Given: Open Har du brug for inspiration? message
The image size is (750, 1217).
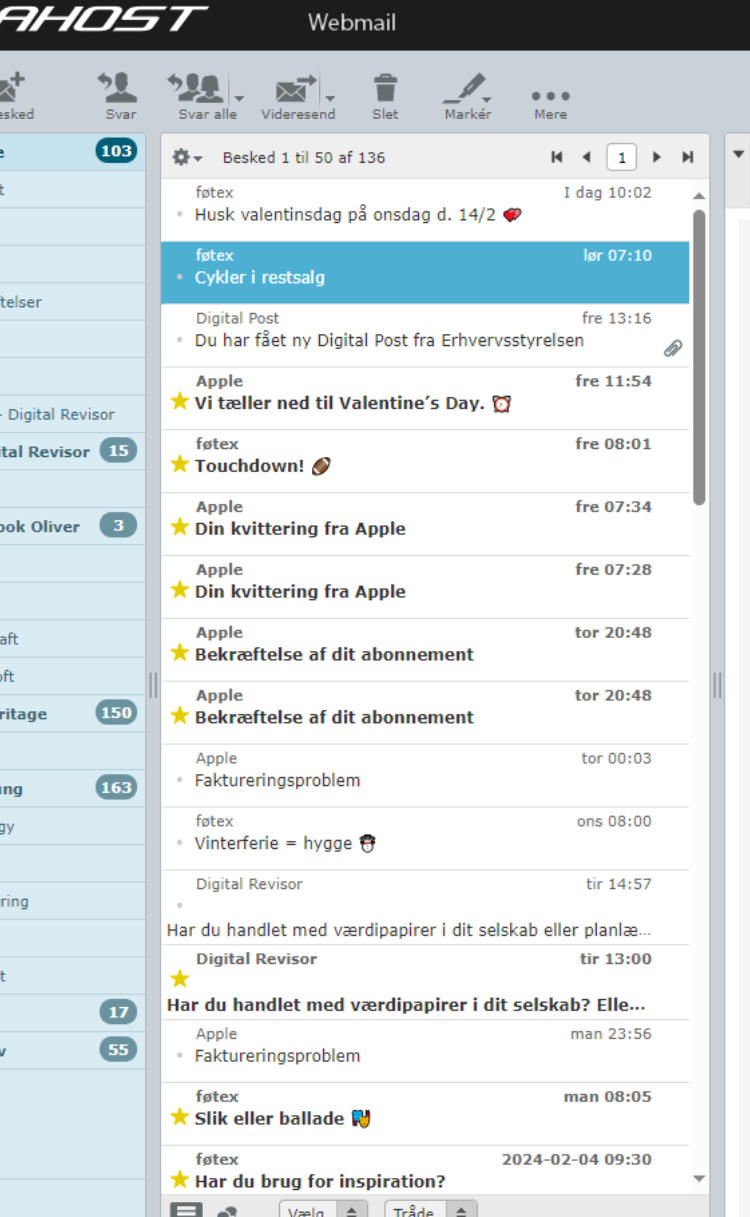Looking at the screenshot, I should 425,1170.
